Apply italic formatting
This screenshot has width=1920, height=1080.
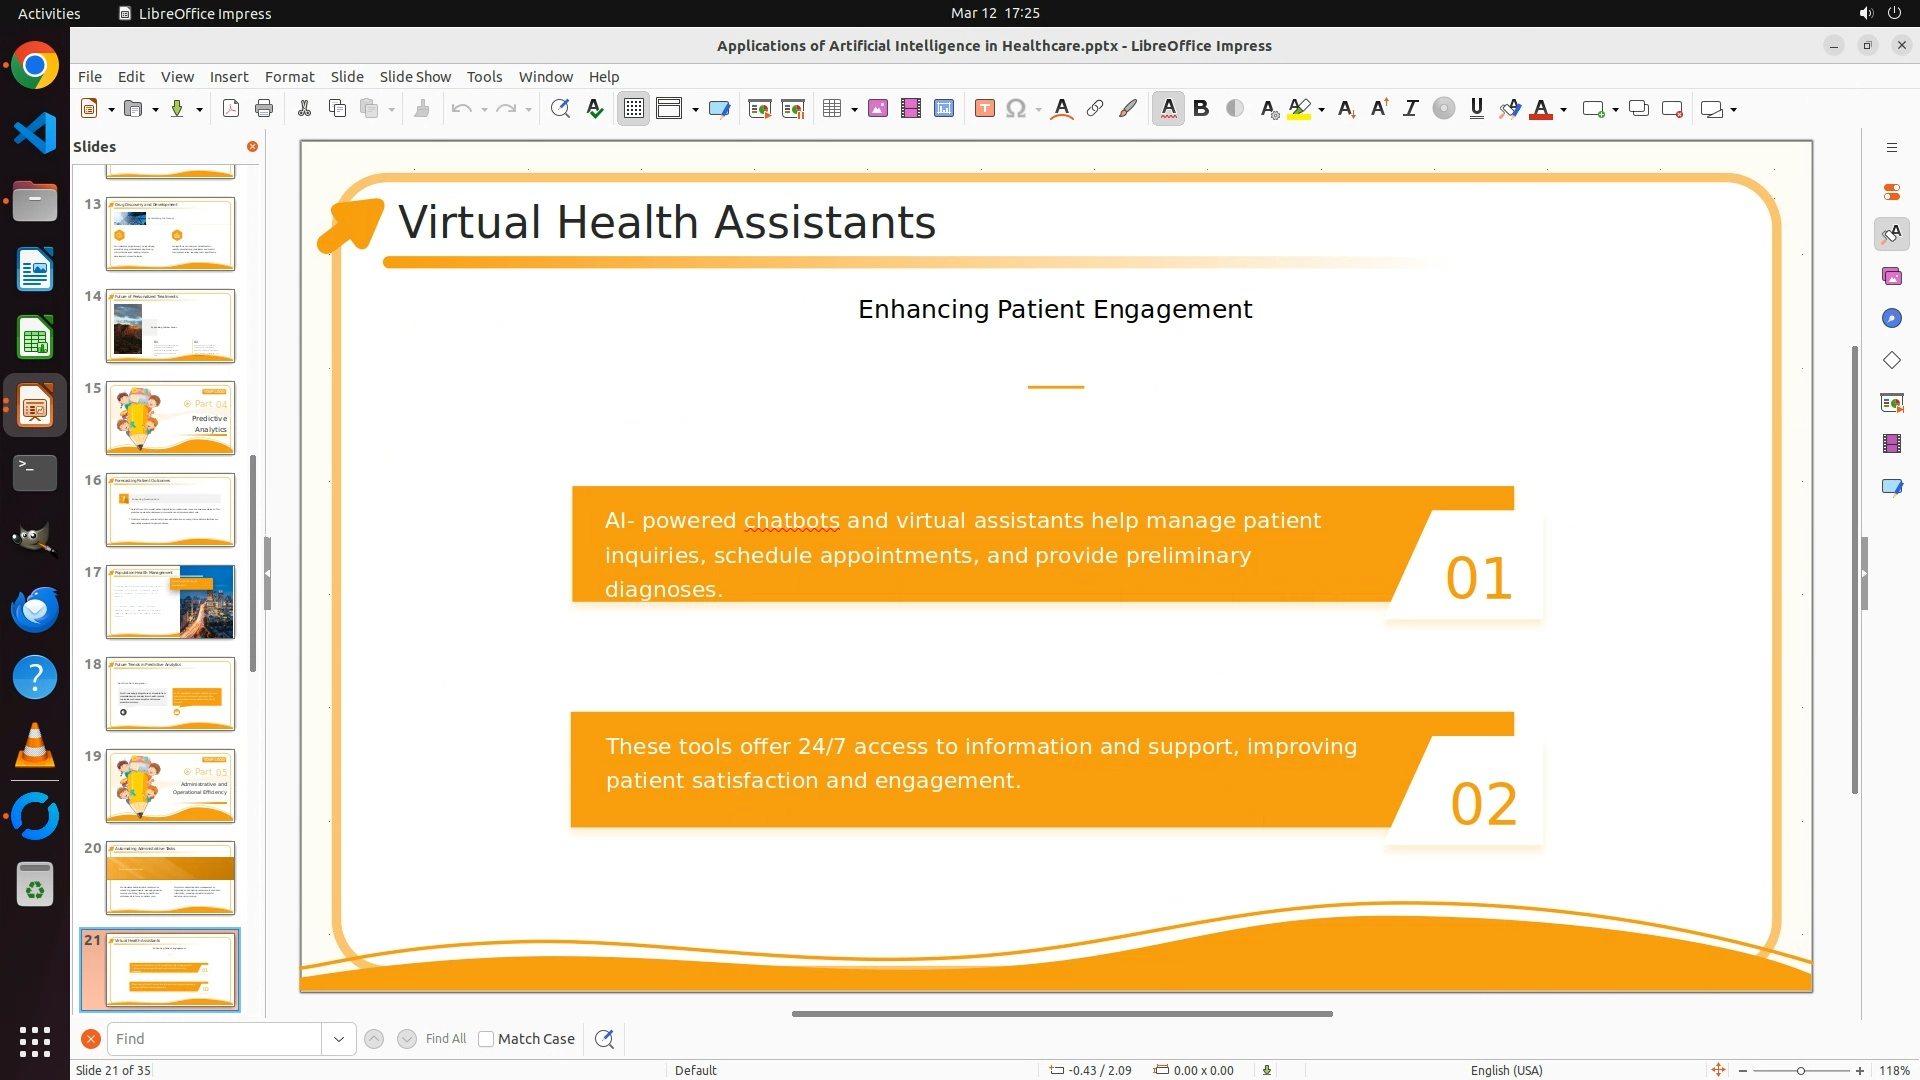(1410, 109)
